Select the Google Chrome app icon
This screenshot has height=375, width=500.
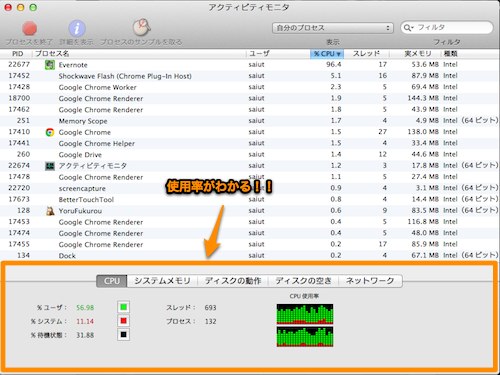pos(50,132)
